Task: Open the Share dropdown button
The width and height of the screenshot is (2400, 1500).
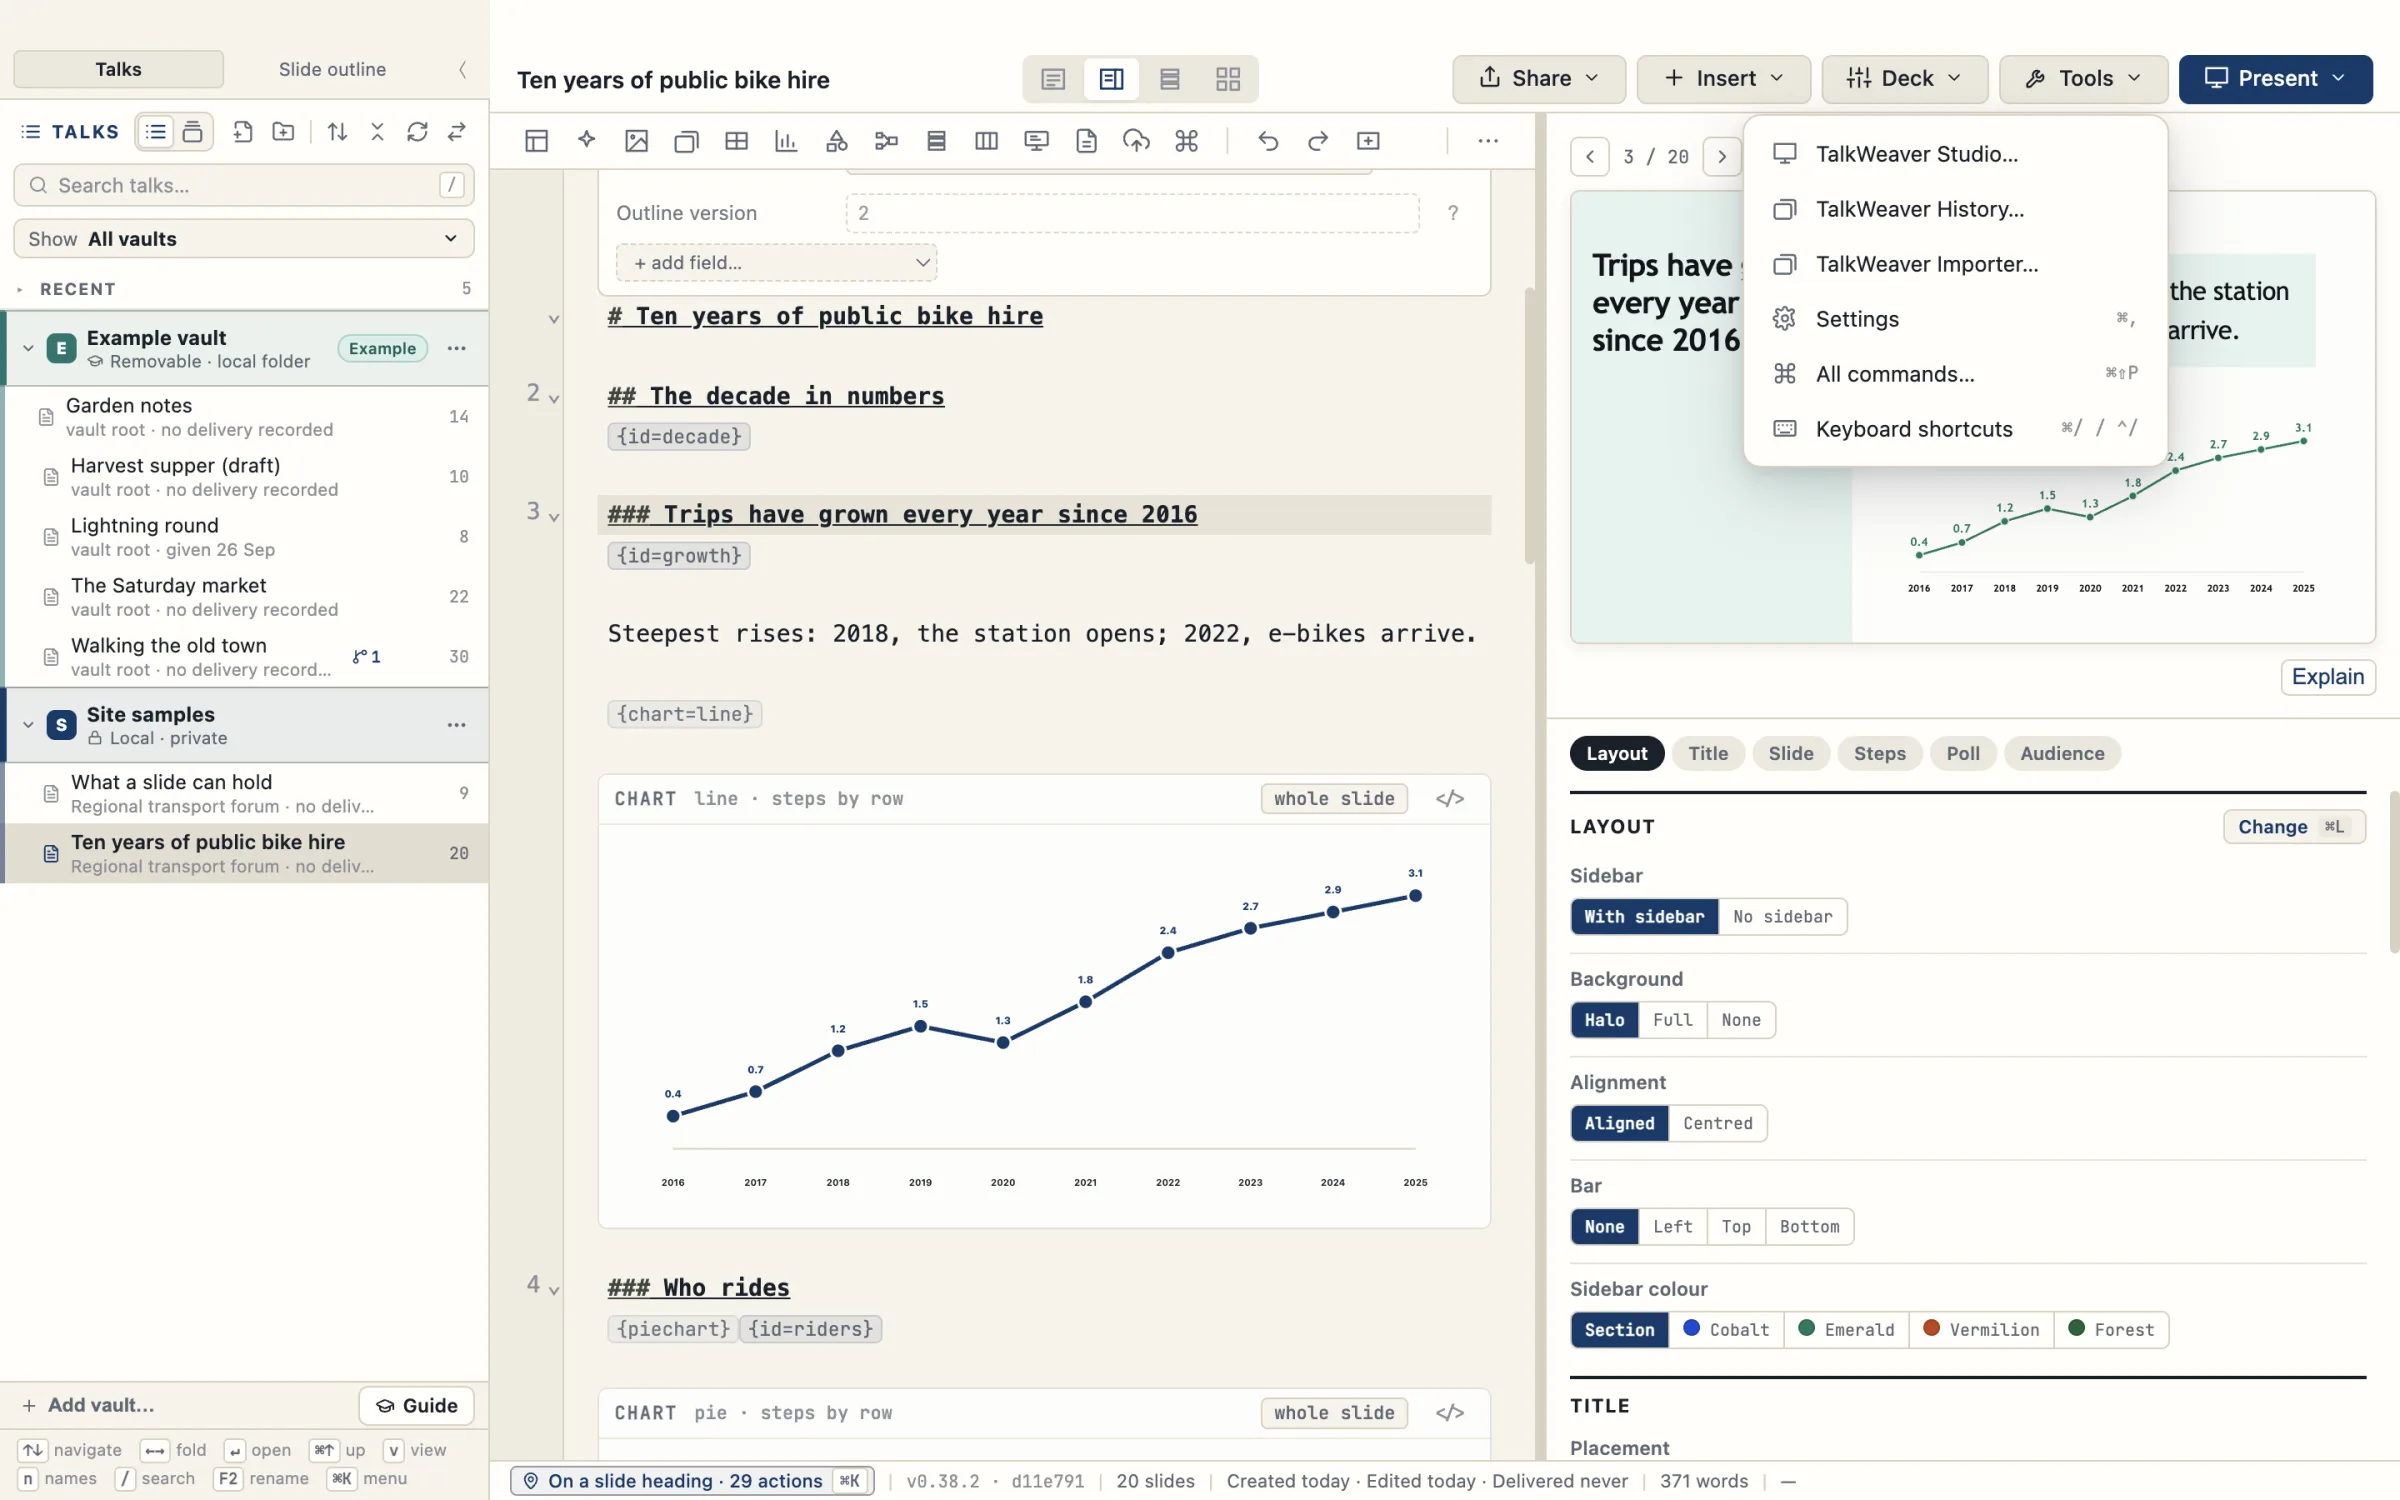Action: (1539, 79)
